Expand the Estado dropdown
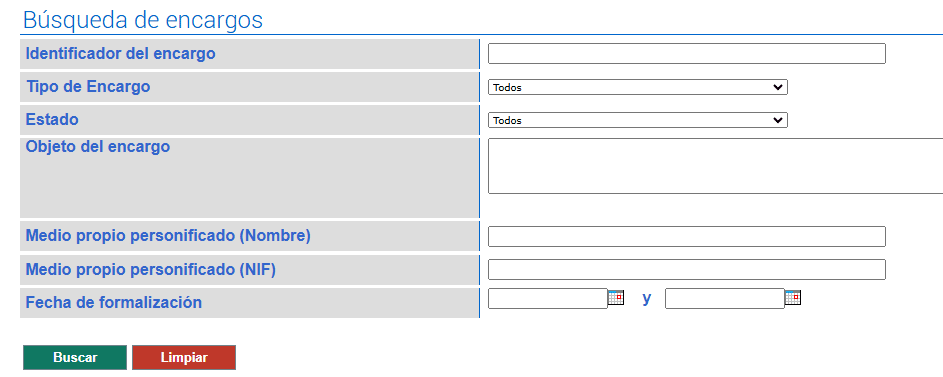The width and height of the screenshot is (943, 377). (x=637, y=120)
